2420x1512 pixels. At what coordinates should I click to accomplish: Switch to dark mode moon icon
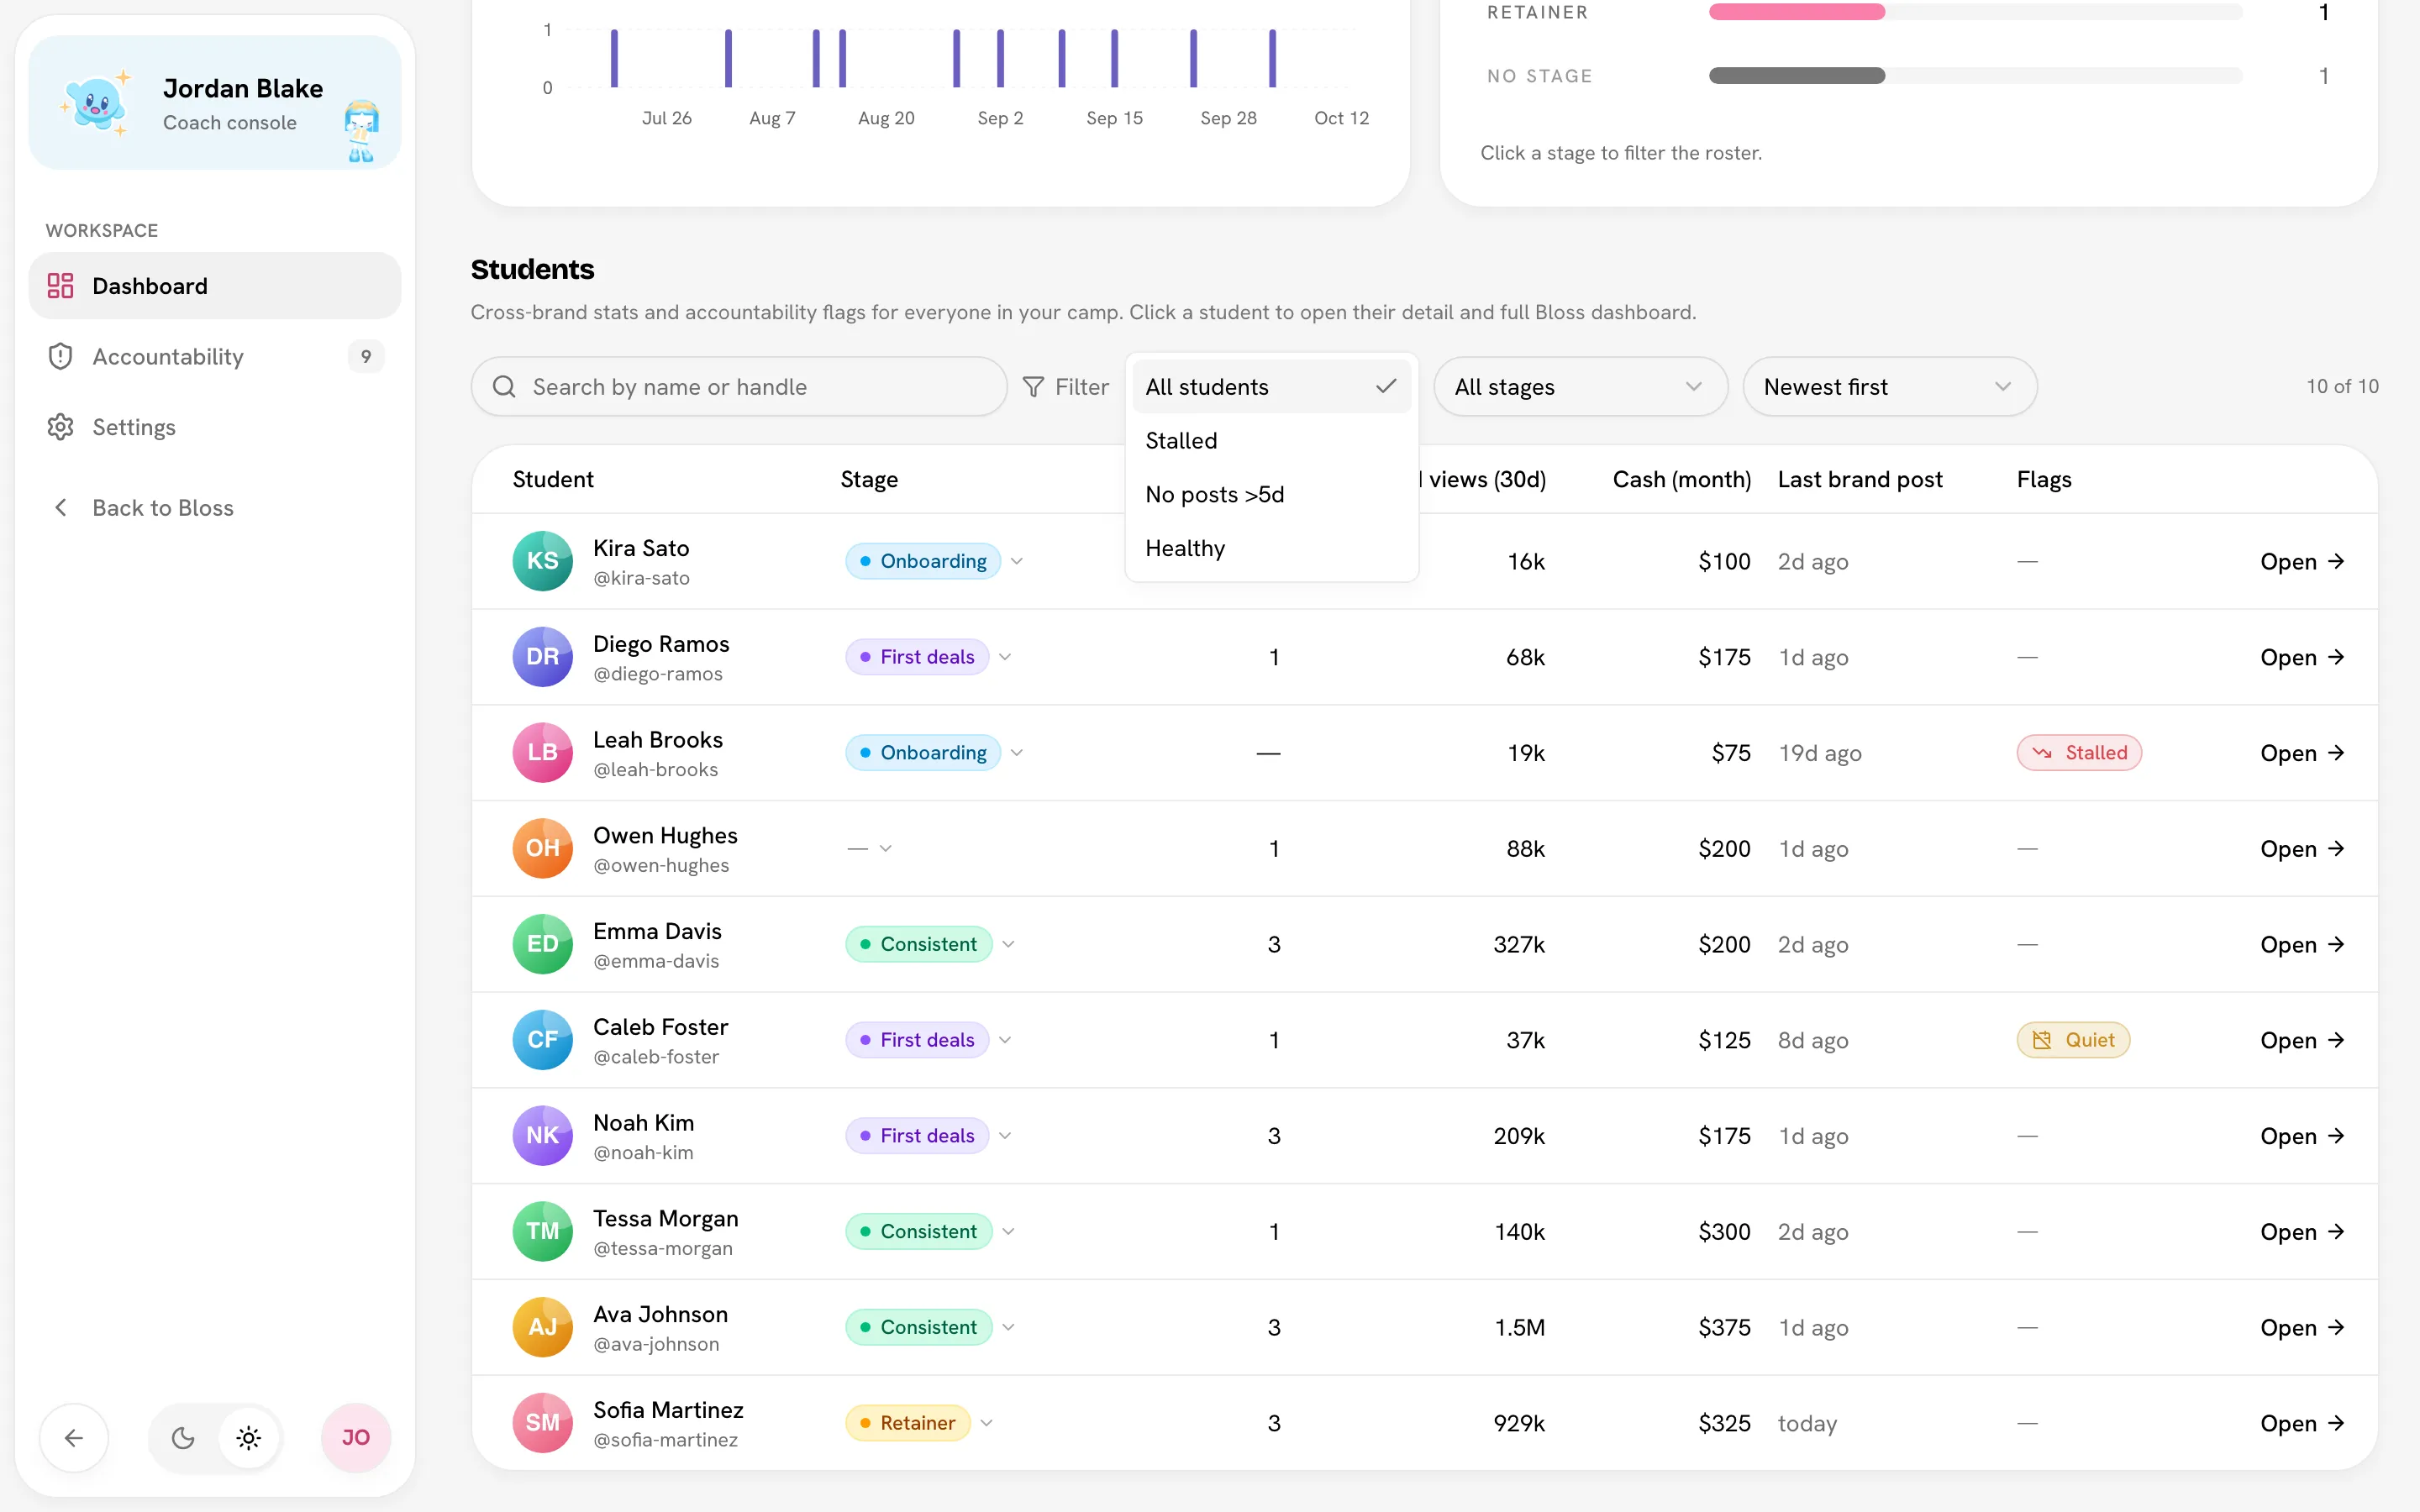pos(183,1438)
